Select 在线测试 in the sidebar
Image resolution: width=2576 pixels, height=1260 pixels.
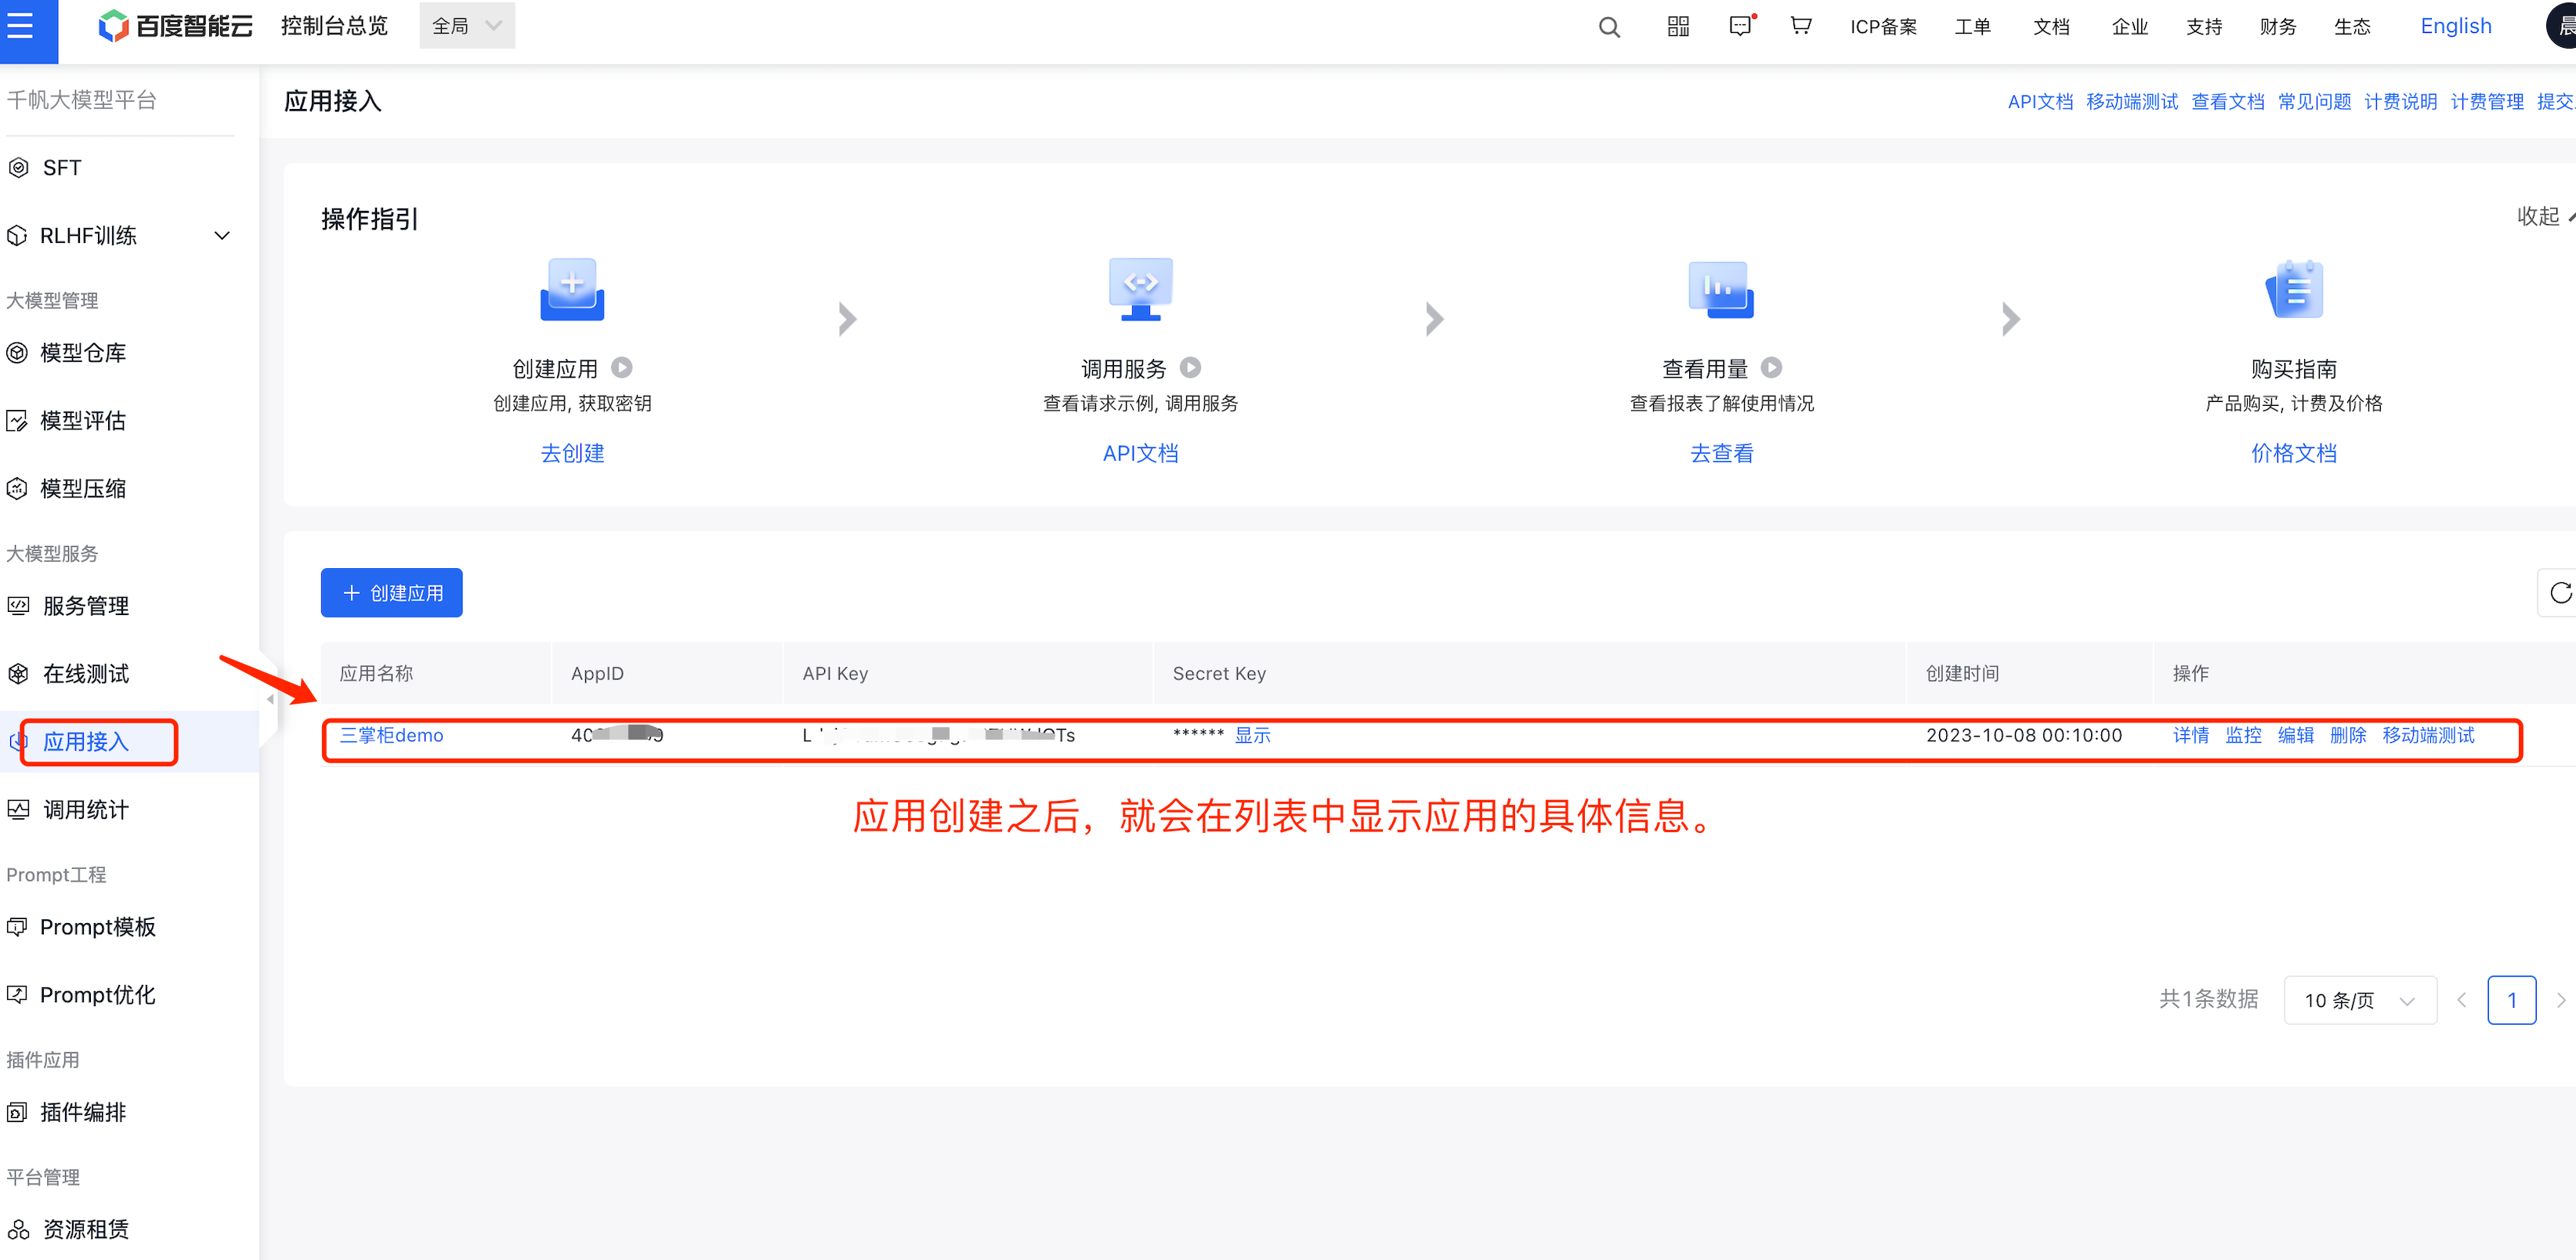click(86, 674)
